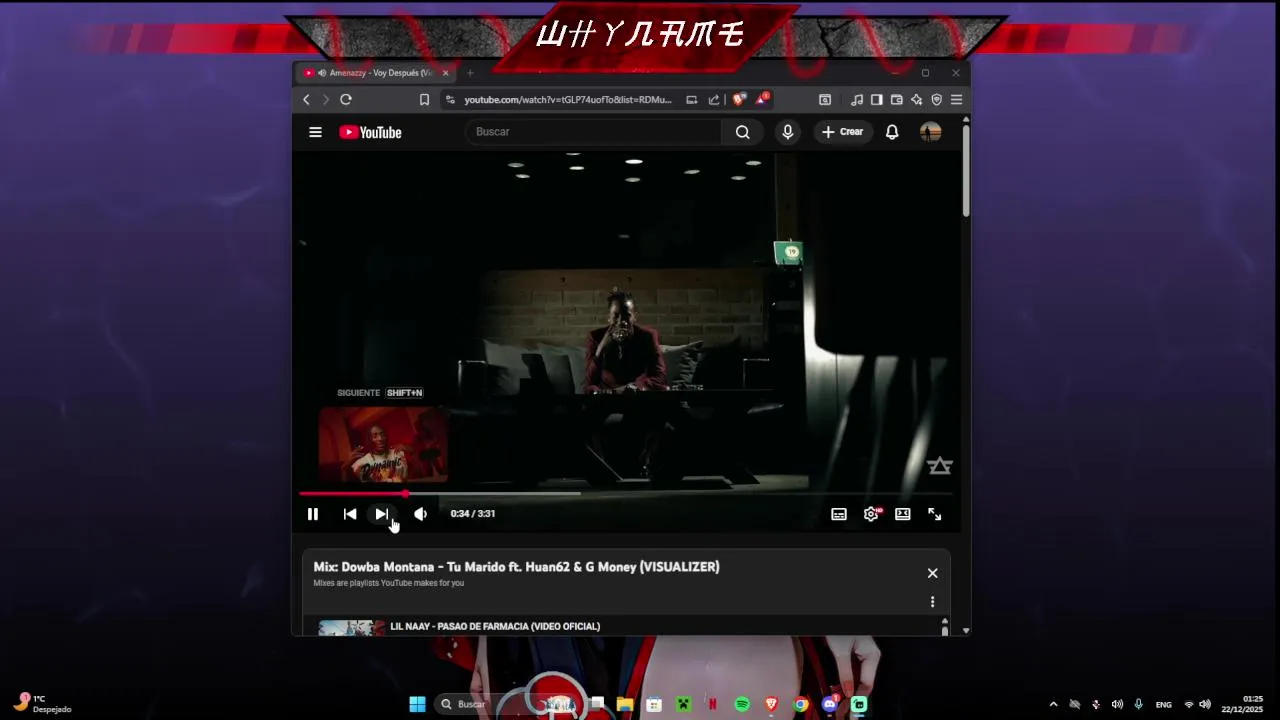The width and height of the screenshot is (1280, 720).
Task: Select the Amenazzy - Voy Después tab
Action: [x=376, y=73]
